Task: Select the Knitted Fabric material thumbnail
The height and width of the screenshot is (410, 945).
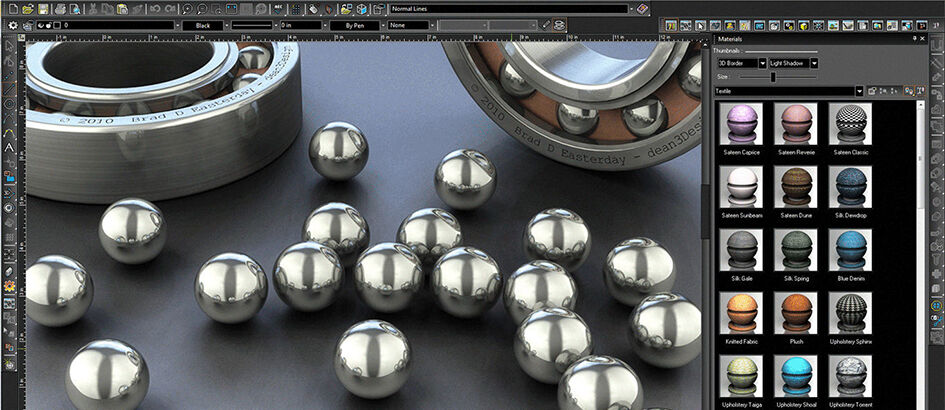Action: coord(741,313)
